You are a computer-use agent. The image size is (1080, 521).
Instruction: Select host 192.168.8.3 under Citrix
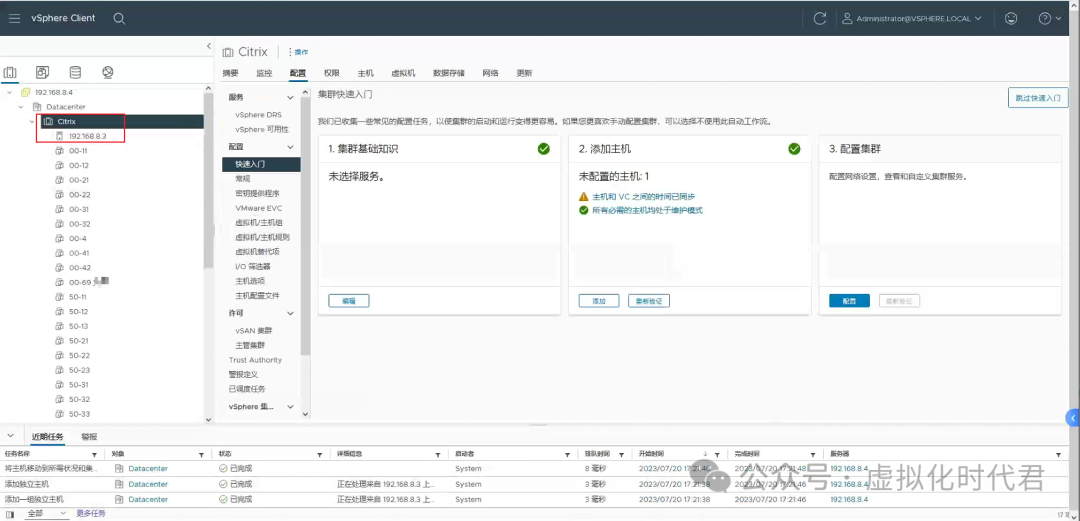(87, 136)
